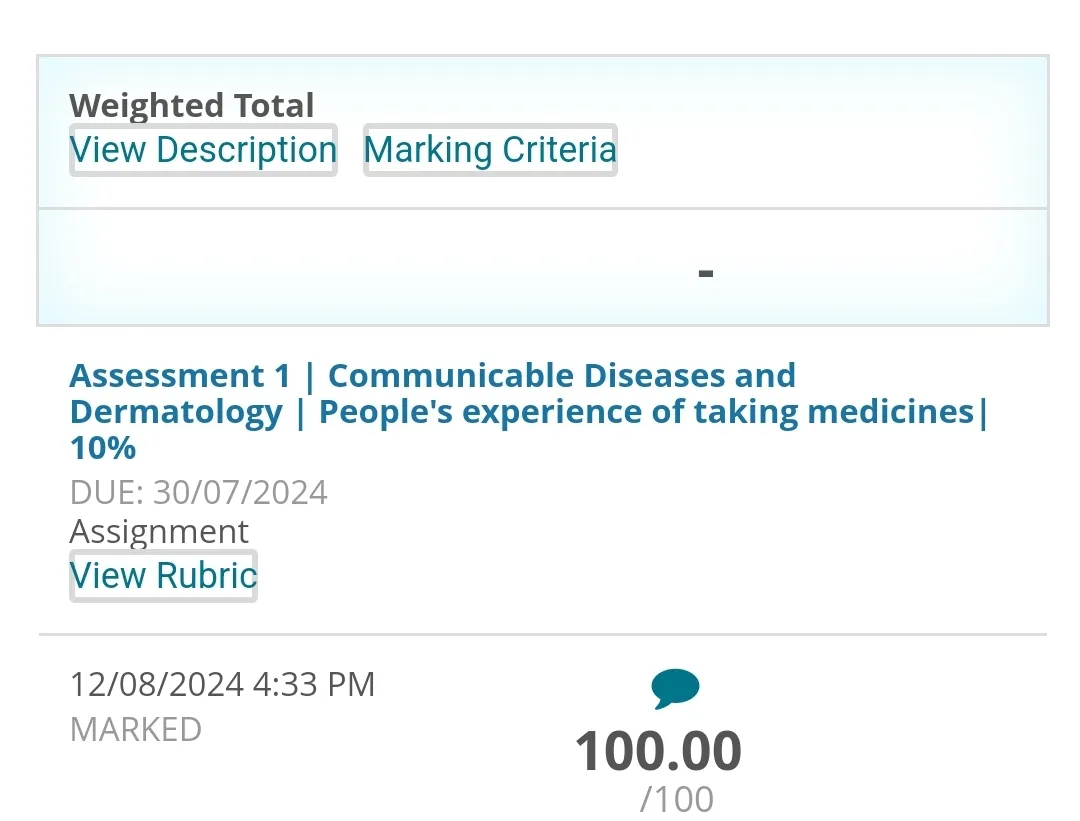
Task: Click the /100 points possible text
Action: [x=677, y=800]
